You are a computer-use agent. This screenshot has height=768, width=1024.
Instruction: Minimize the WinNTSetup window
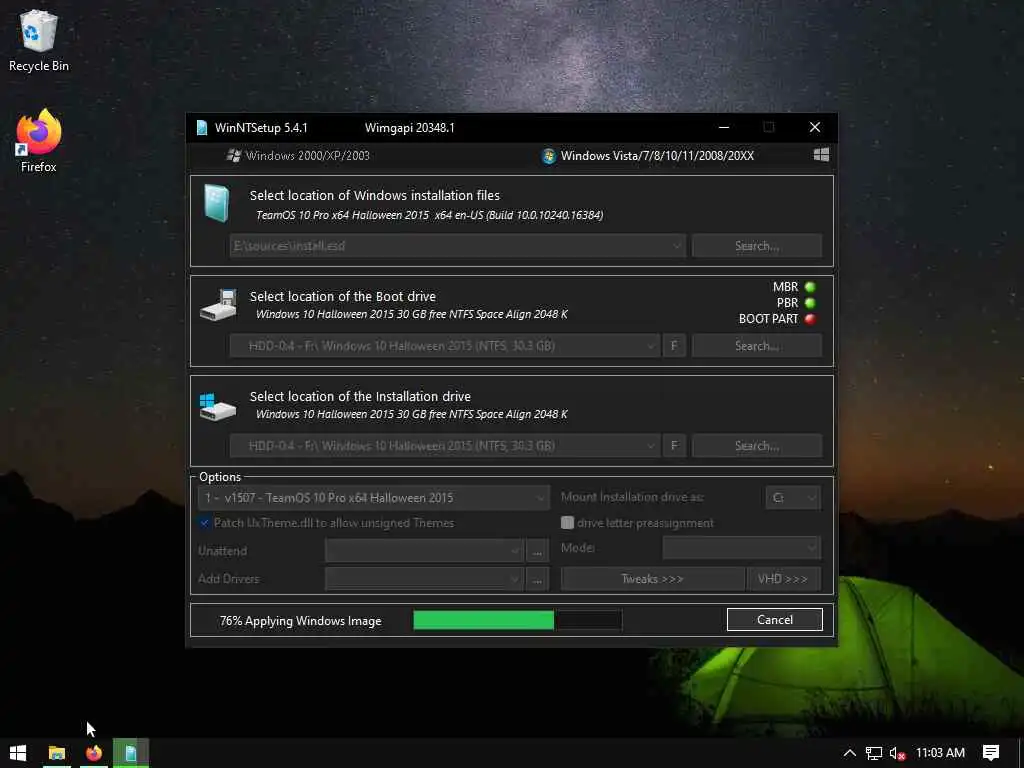pos(724,127)
